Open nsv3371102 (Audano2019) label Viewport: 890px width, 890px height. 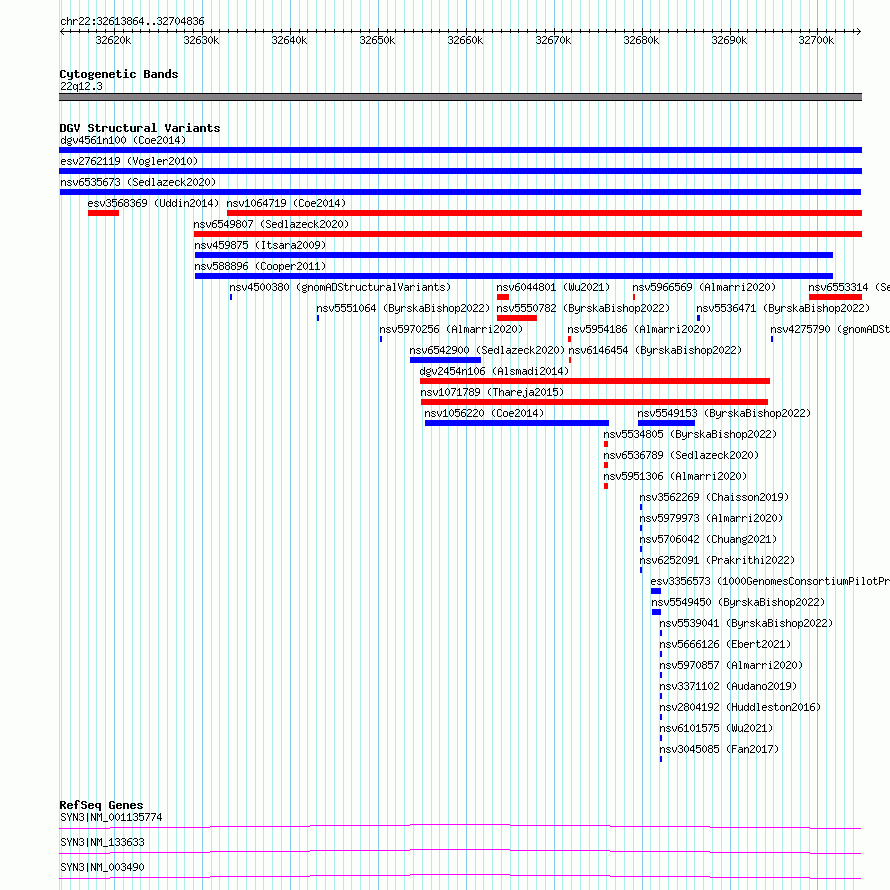pyautogui.click(x=728, y=686)
